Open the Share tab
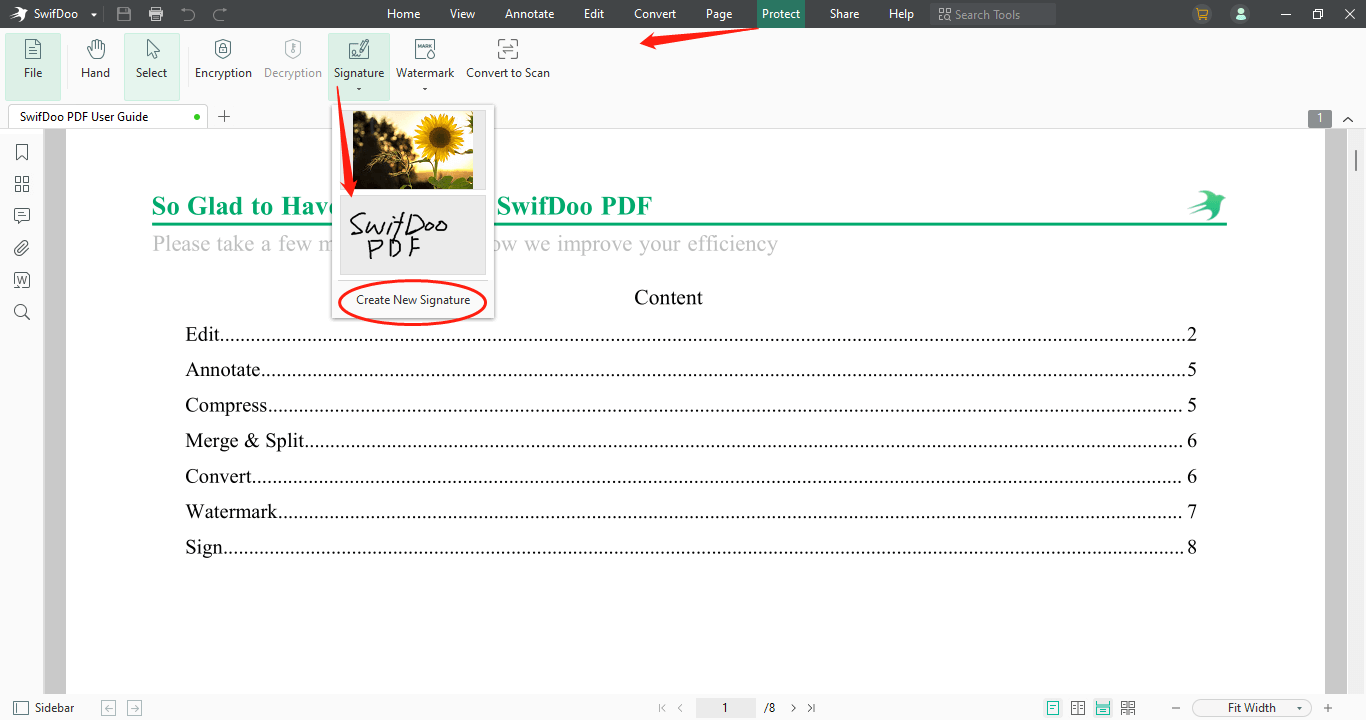This screenshot has height=720, width=1366. (x=845, y=14)
